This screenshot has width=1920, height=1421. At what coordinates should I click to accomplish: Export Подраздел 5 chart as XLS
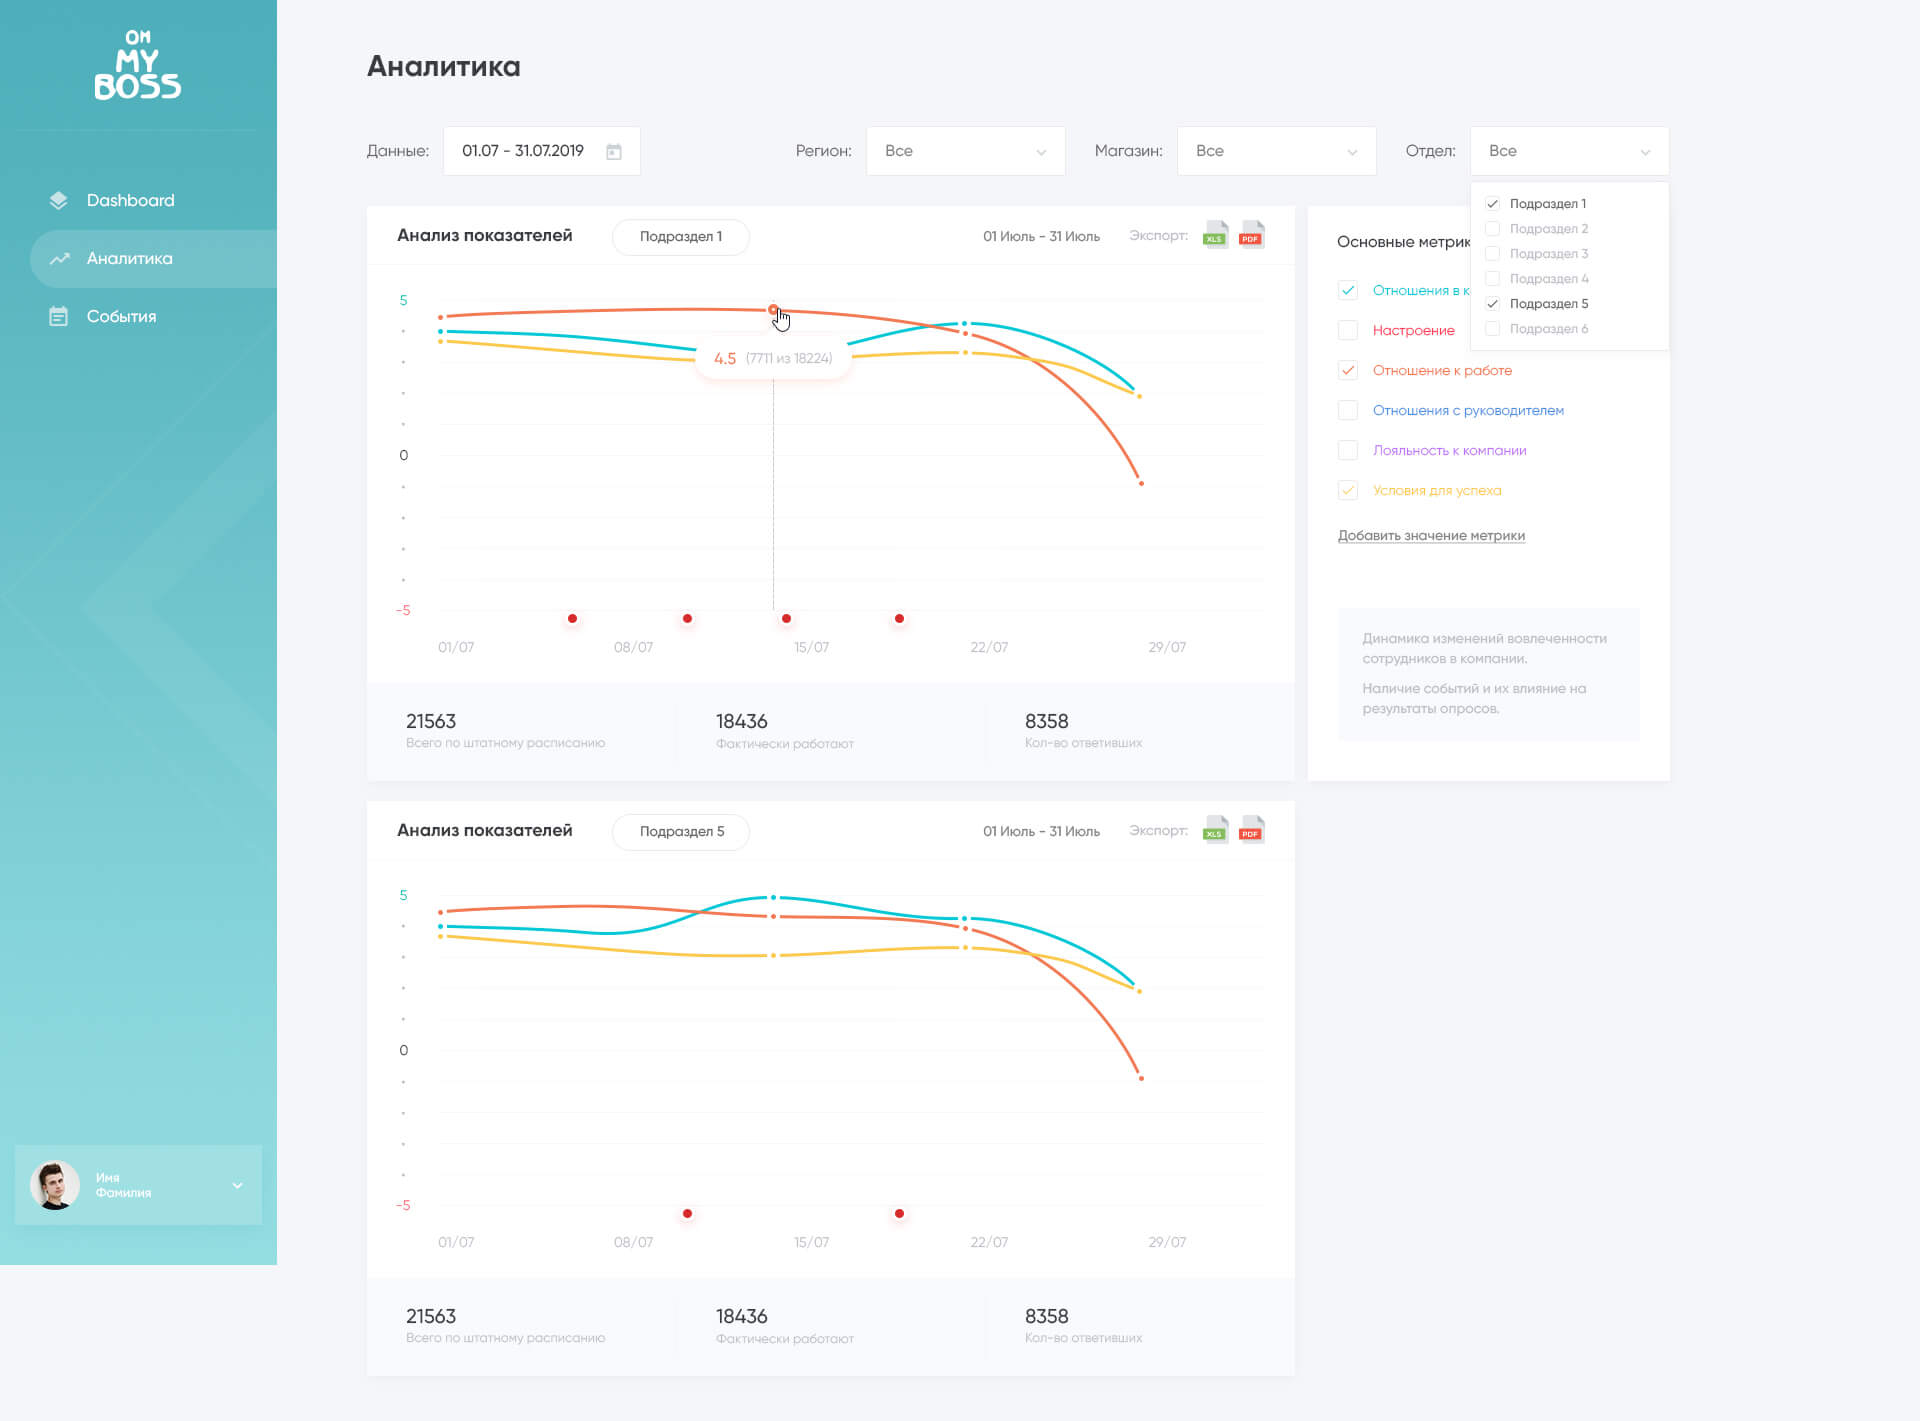point(1215,830)
